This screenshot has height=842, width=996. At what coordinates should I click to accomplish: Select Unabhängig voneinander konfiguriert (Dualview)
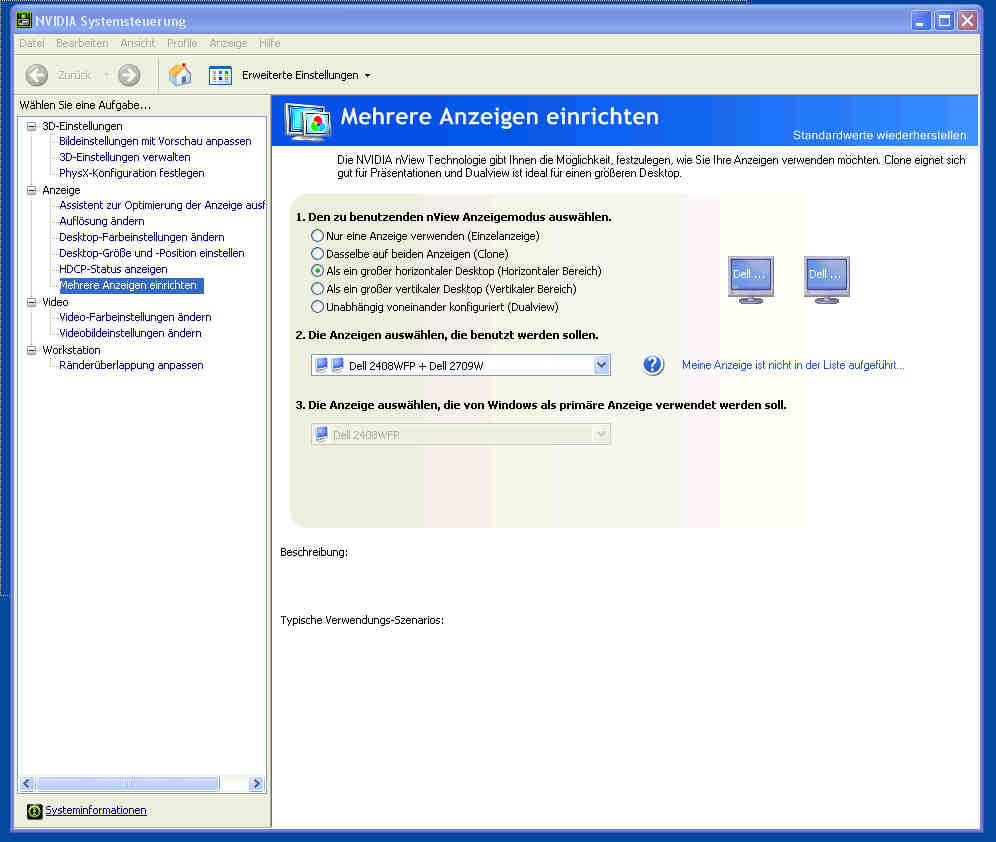click(x=317, y=307)
